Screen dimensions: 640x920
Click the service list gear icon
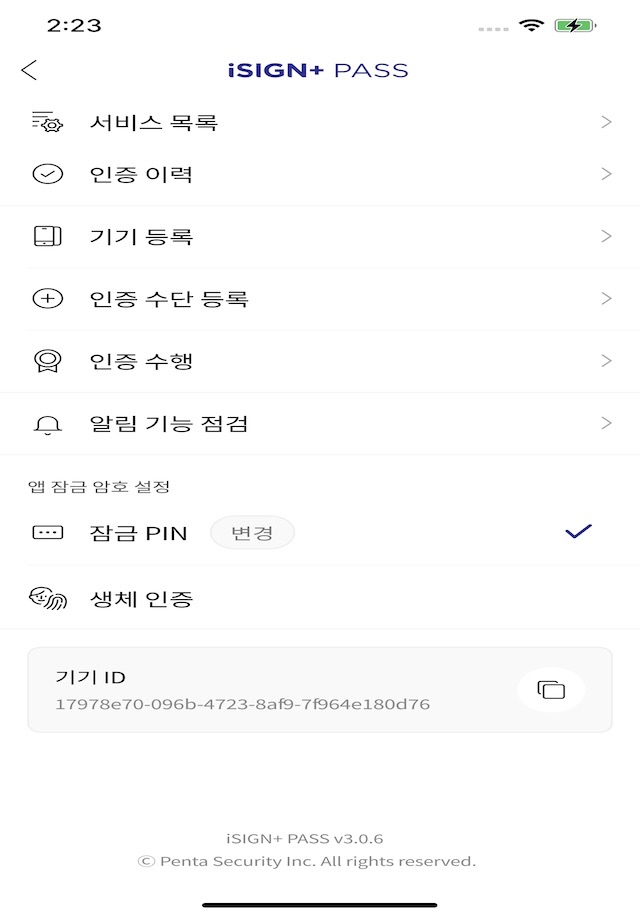point(47,122)
